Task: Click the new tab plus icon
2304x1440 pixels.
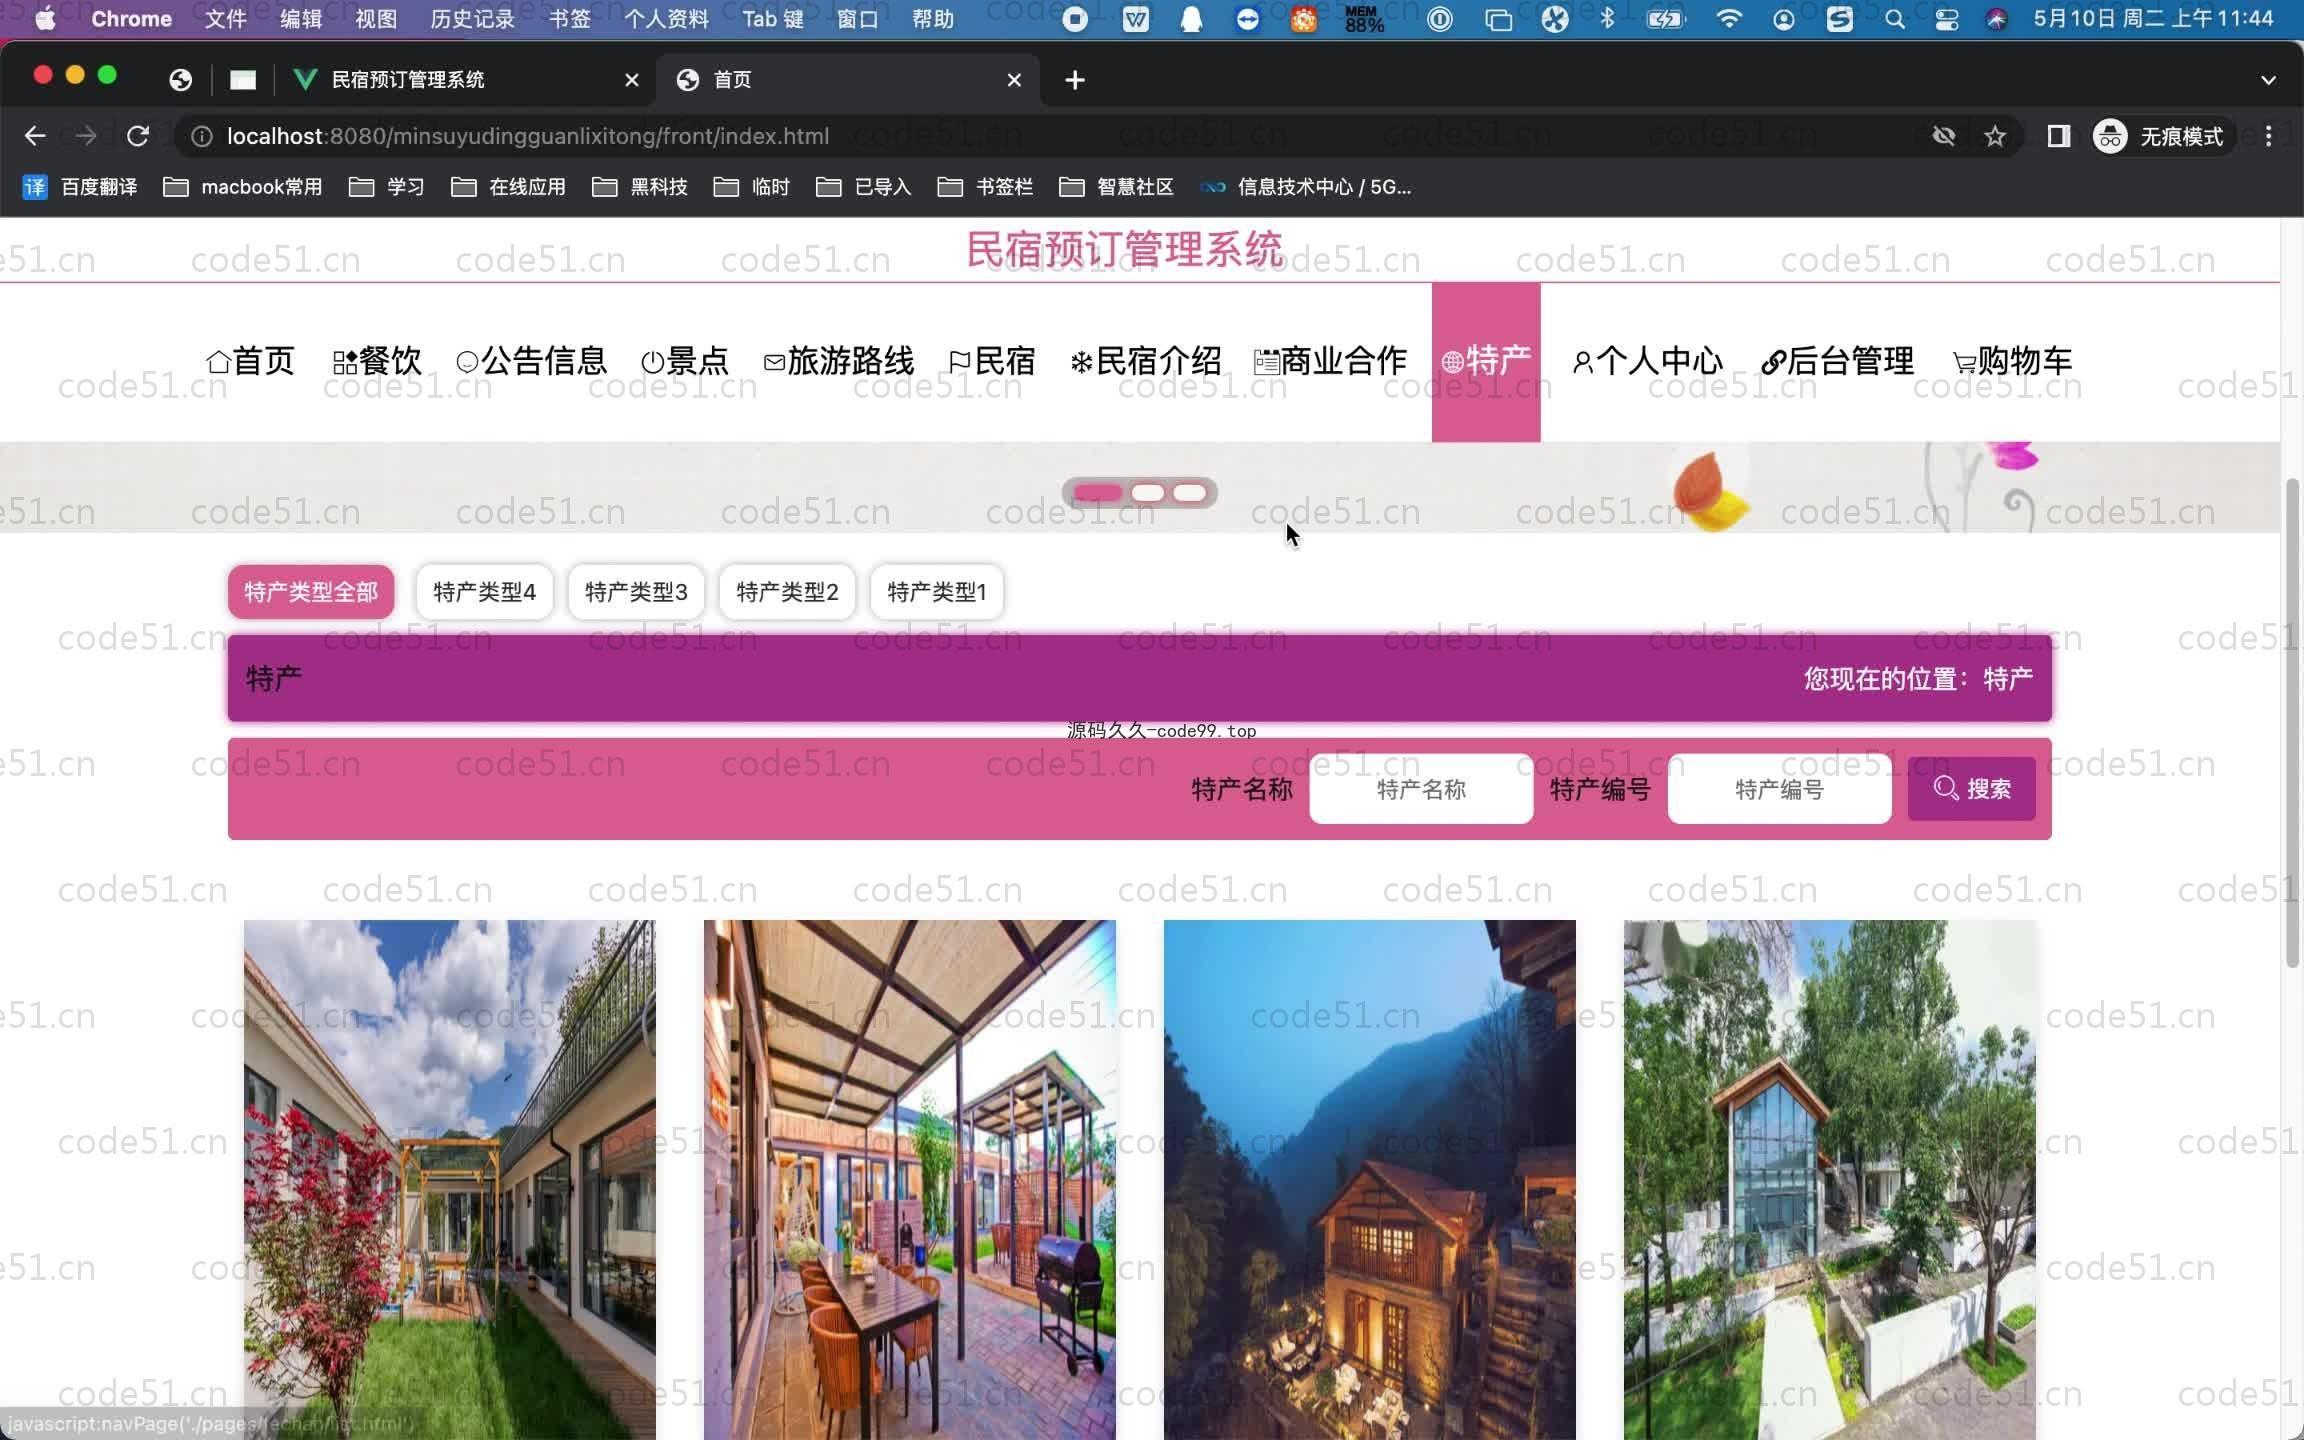Action: coord(1075,80)
